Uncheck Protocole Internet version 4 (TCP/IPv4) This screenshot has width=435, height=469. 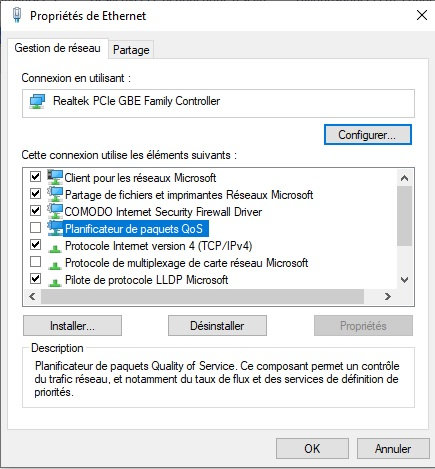35,245
